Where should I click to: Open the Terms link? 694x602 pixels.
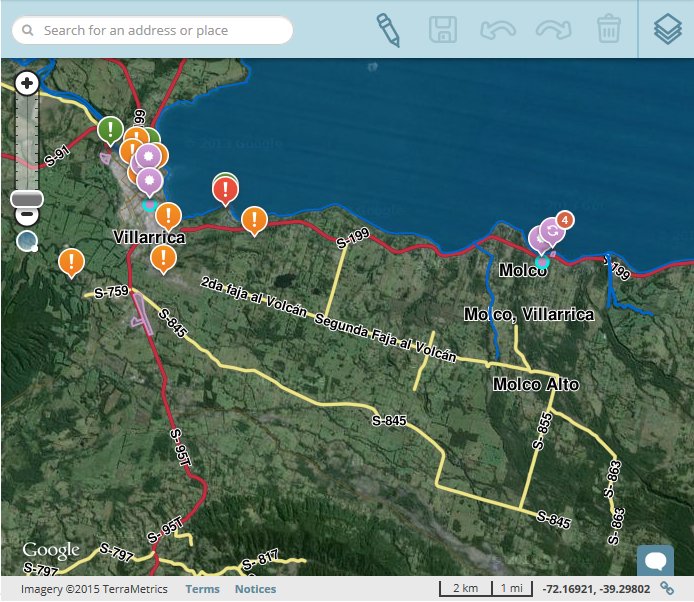[202, 589]
